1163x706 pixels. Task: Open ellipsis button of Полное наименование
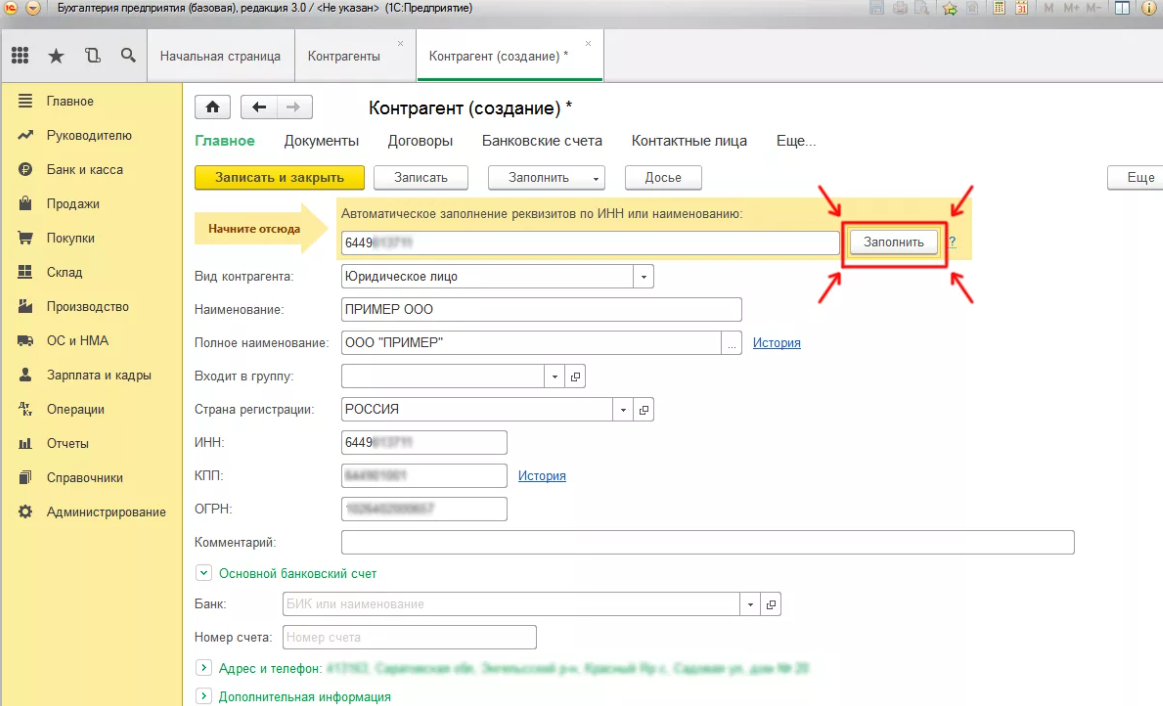[x=732, y=343]
